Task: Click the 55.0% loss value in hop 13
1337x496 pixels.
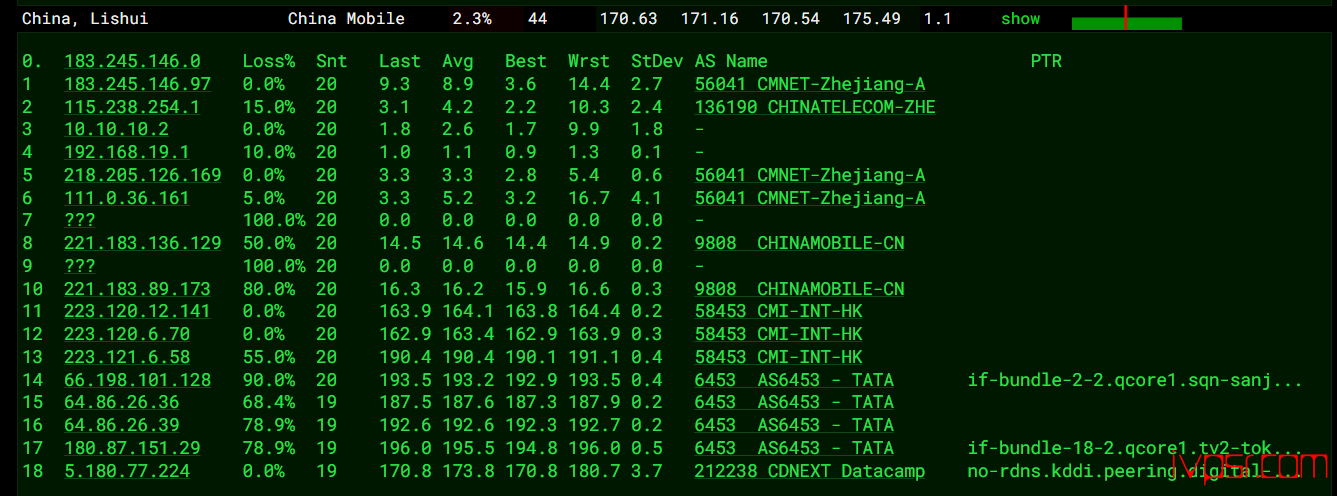Action: (269, 357)
